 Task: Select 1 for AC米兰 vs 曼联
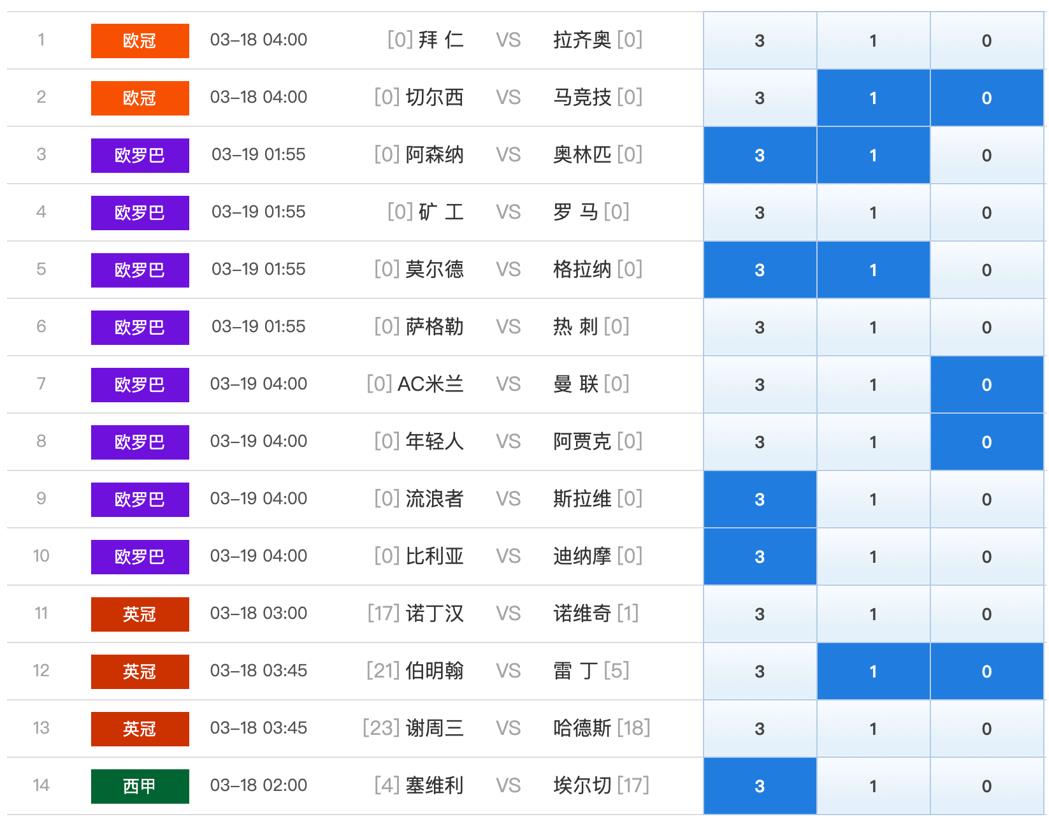[873, 385]
